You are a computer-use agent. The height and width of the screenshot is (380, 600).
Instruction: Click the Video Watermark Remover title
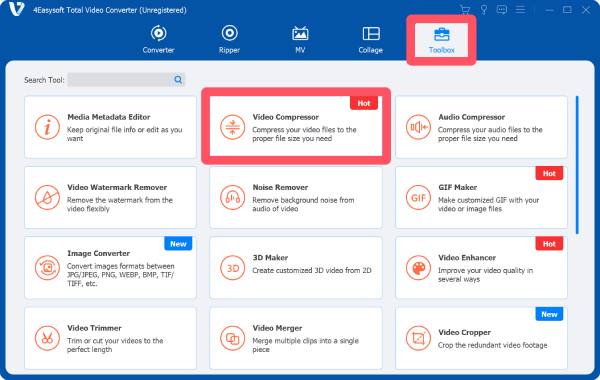point(117,188)
